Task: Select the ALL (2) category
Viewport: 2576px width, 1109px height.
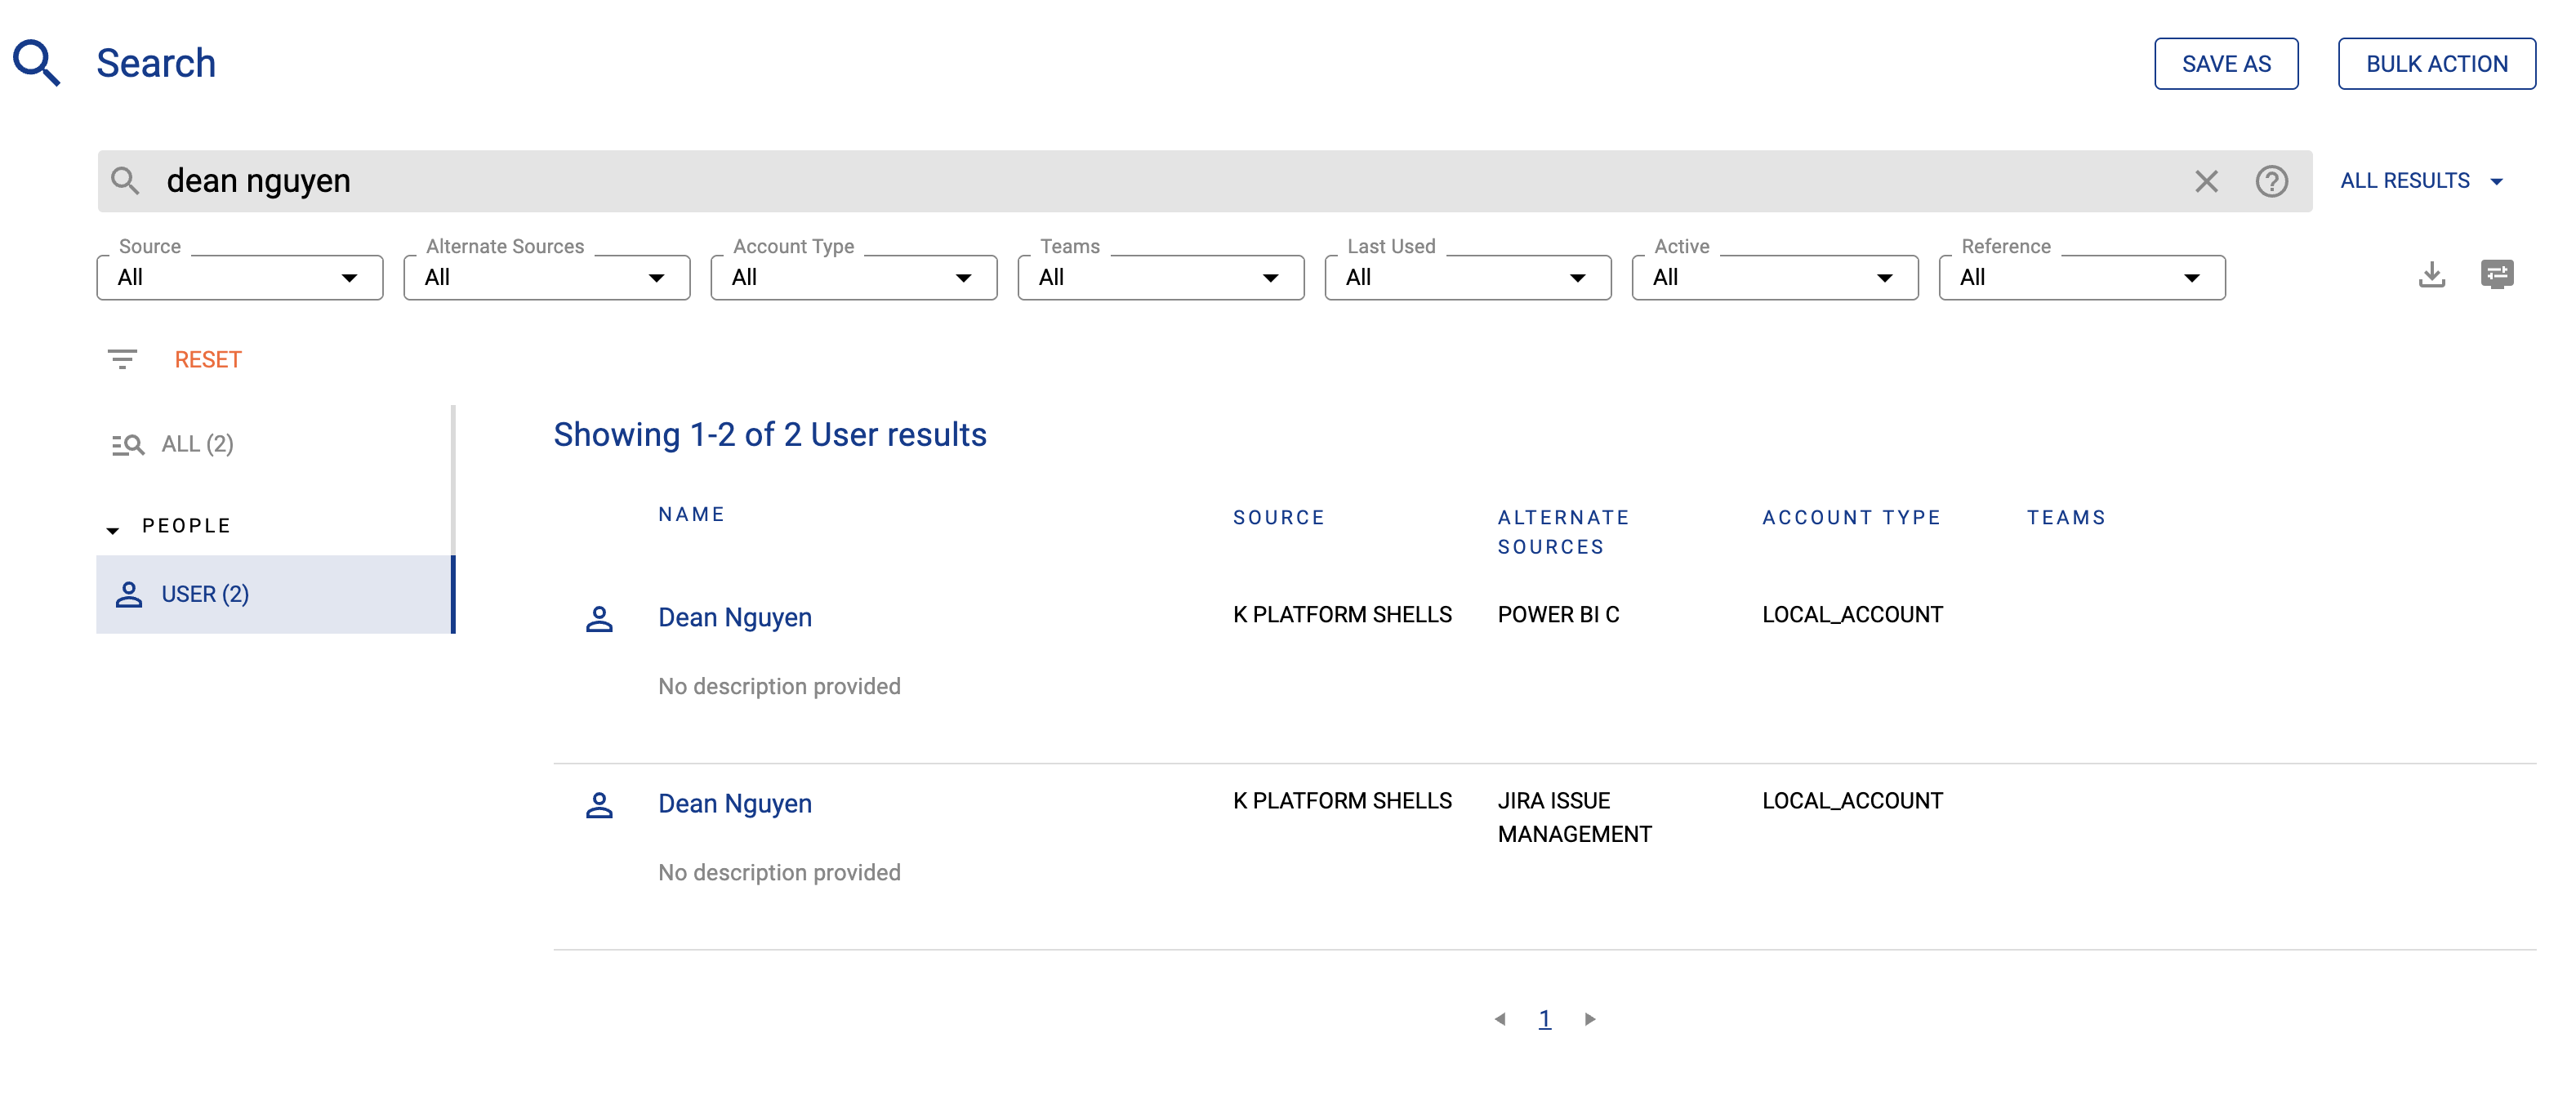Action: (197, 444)
